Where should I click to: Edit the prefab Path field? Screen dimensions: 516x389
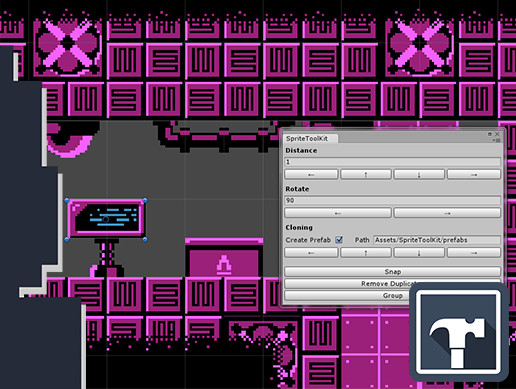coord(436,240)
